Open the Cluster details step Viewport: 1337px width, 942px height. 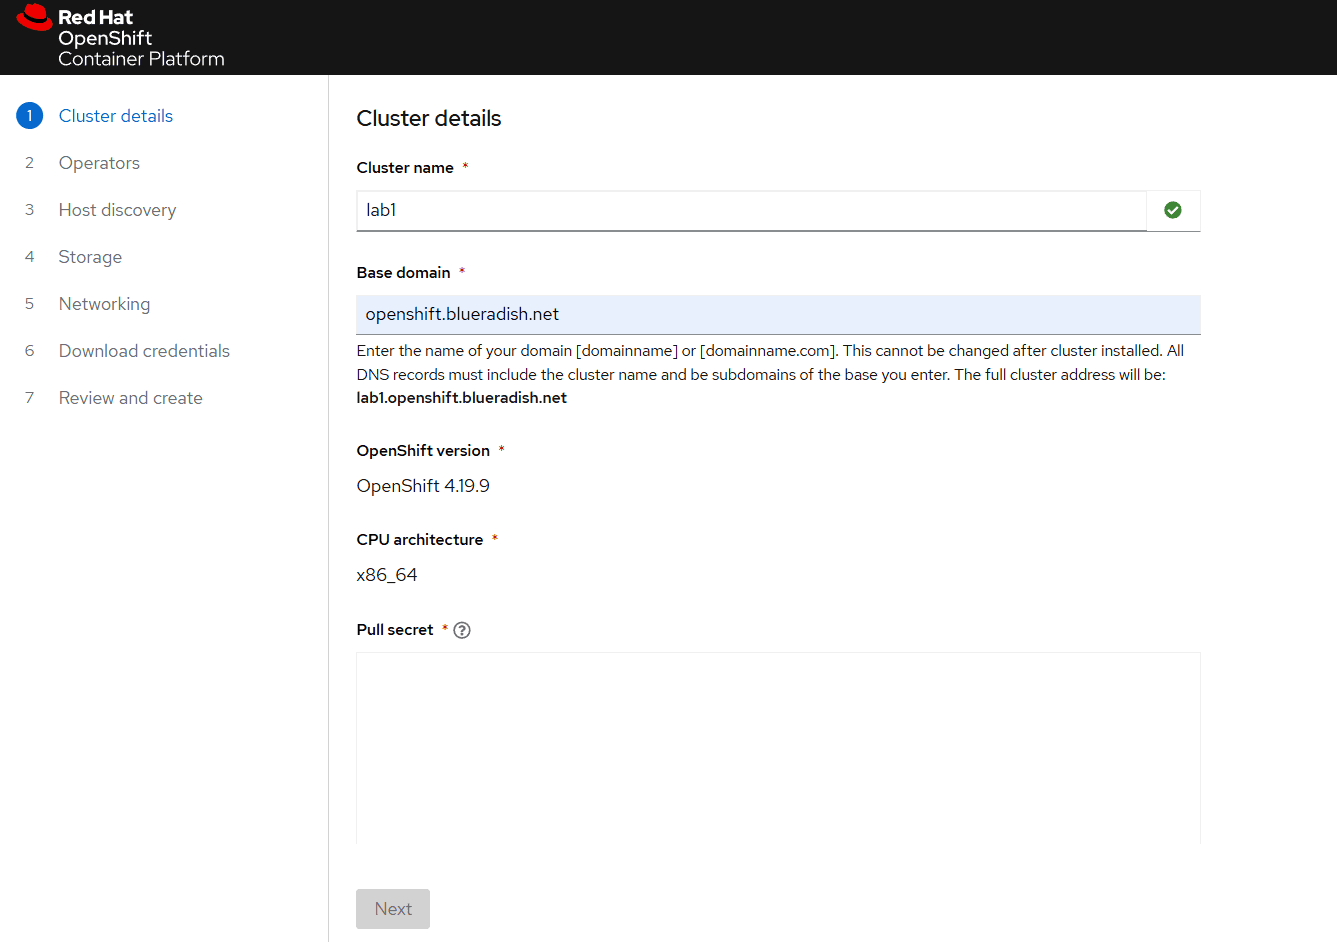[x=115, y=116]
